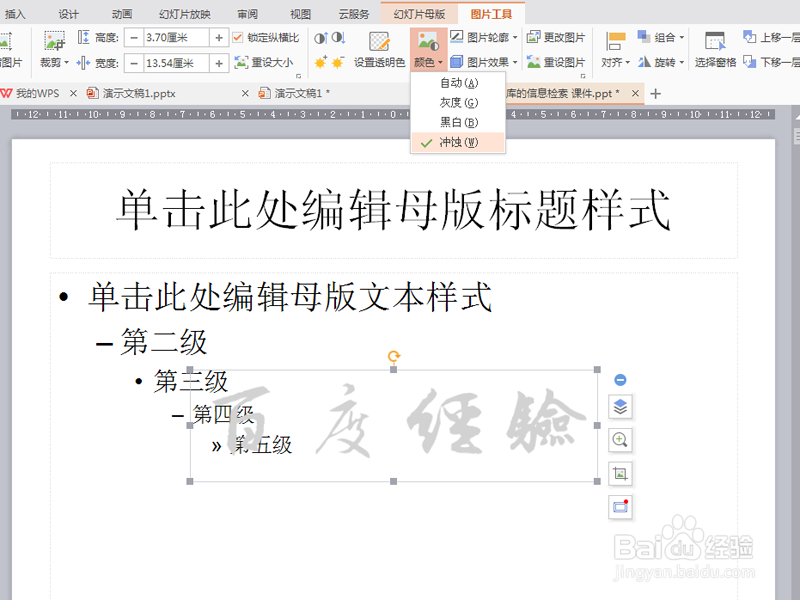Click the zoom magnifier icon beside the picture

[621, 440]
